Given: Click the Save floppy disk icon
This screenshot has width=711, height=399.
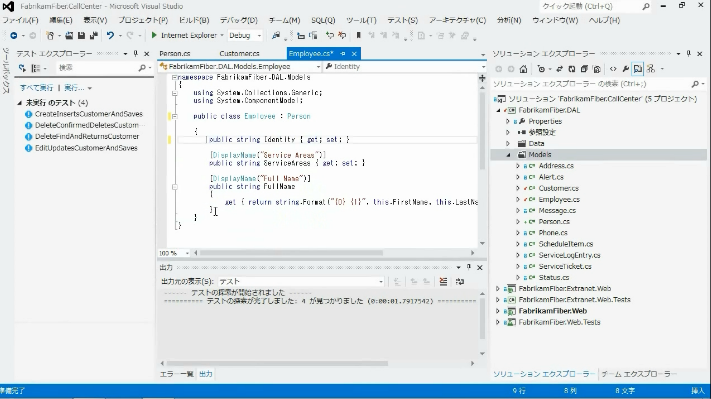Looking at the screenshot, I should 82,35.
